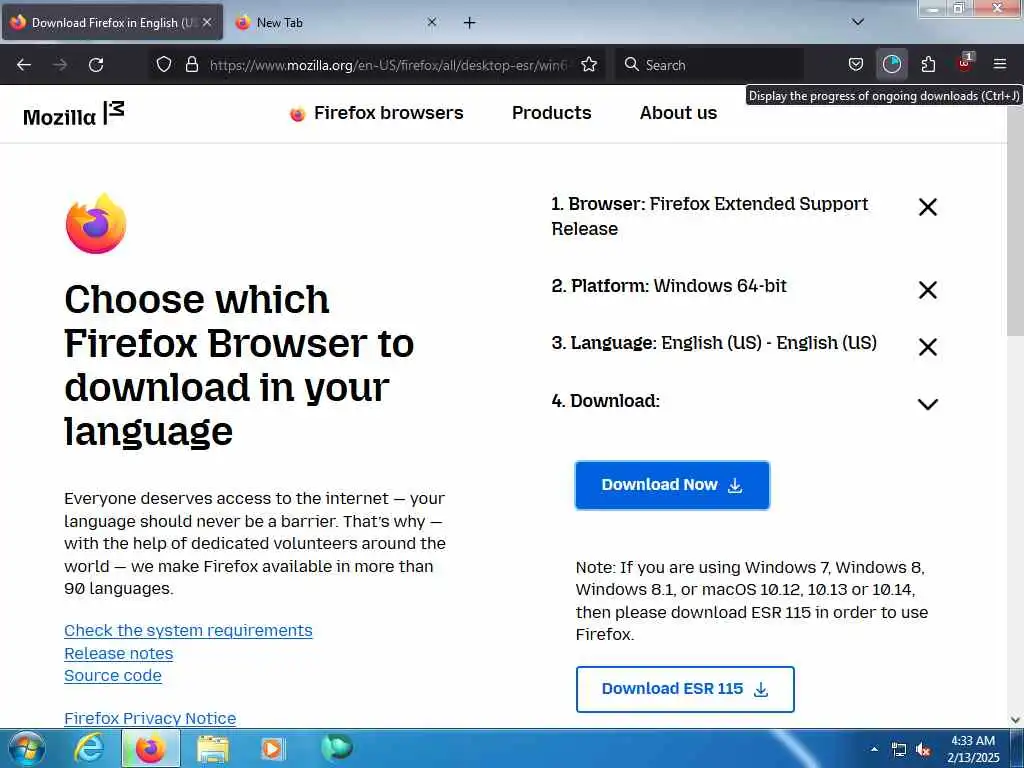Focus the Search box in toolbar
Viewport: 1024px width, 768px height.
(x=711, y=65)
